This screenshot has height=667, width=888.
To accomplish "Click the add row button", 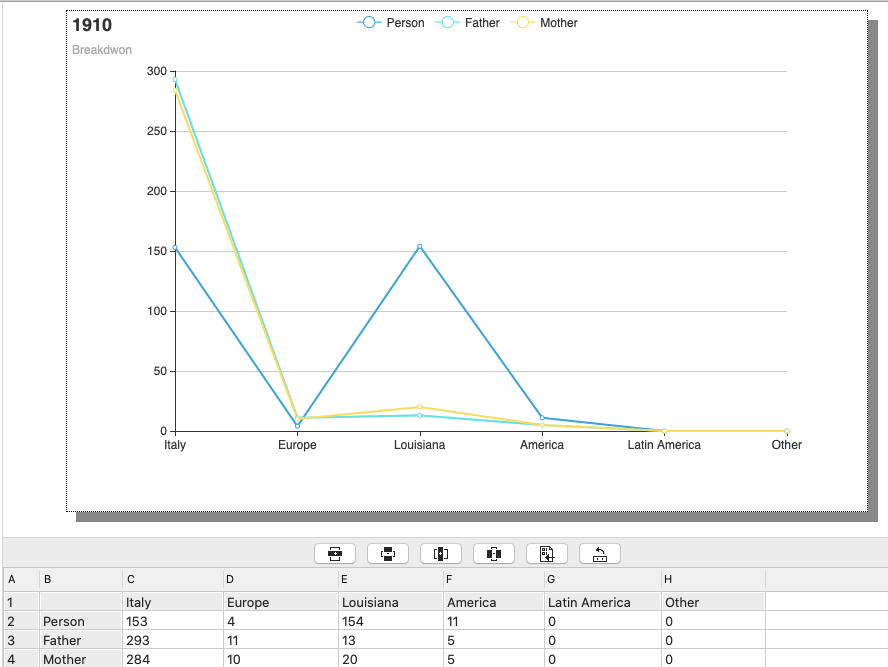I will coord(335,553).
